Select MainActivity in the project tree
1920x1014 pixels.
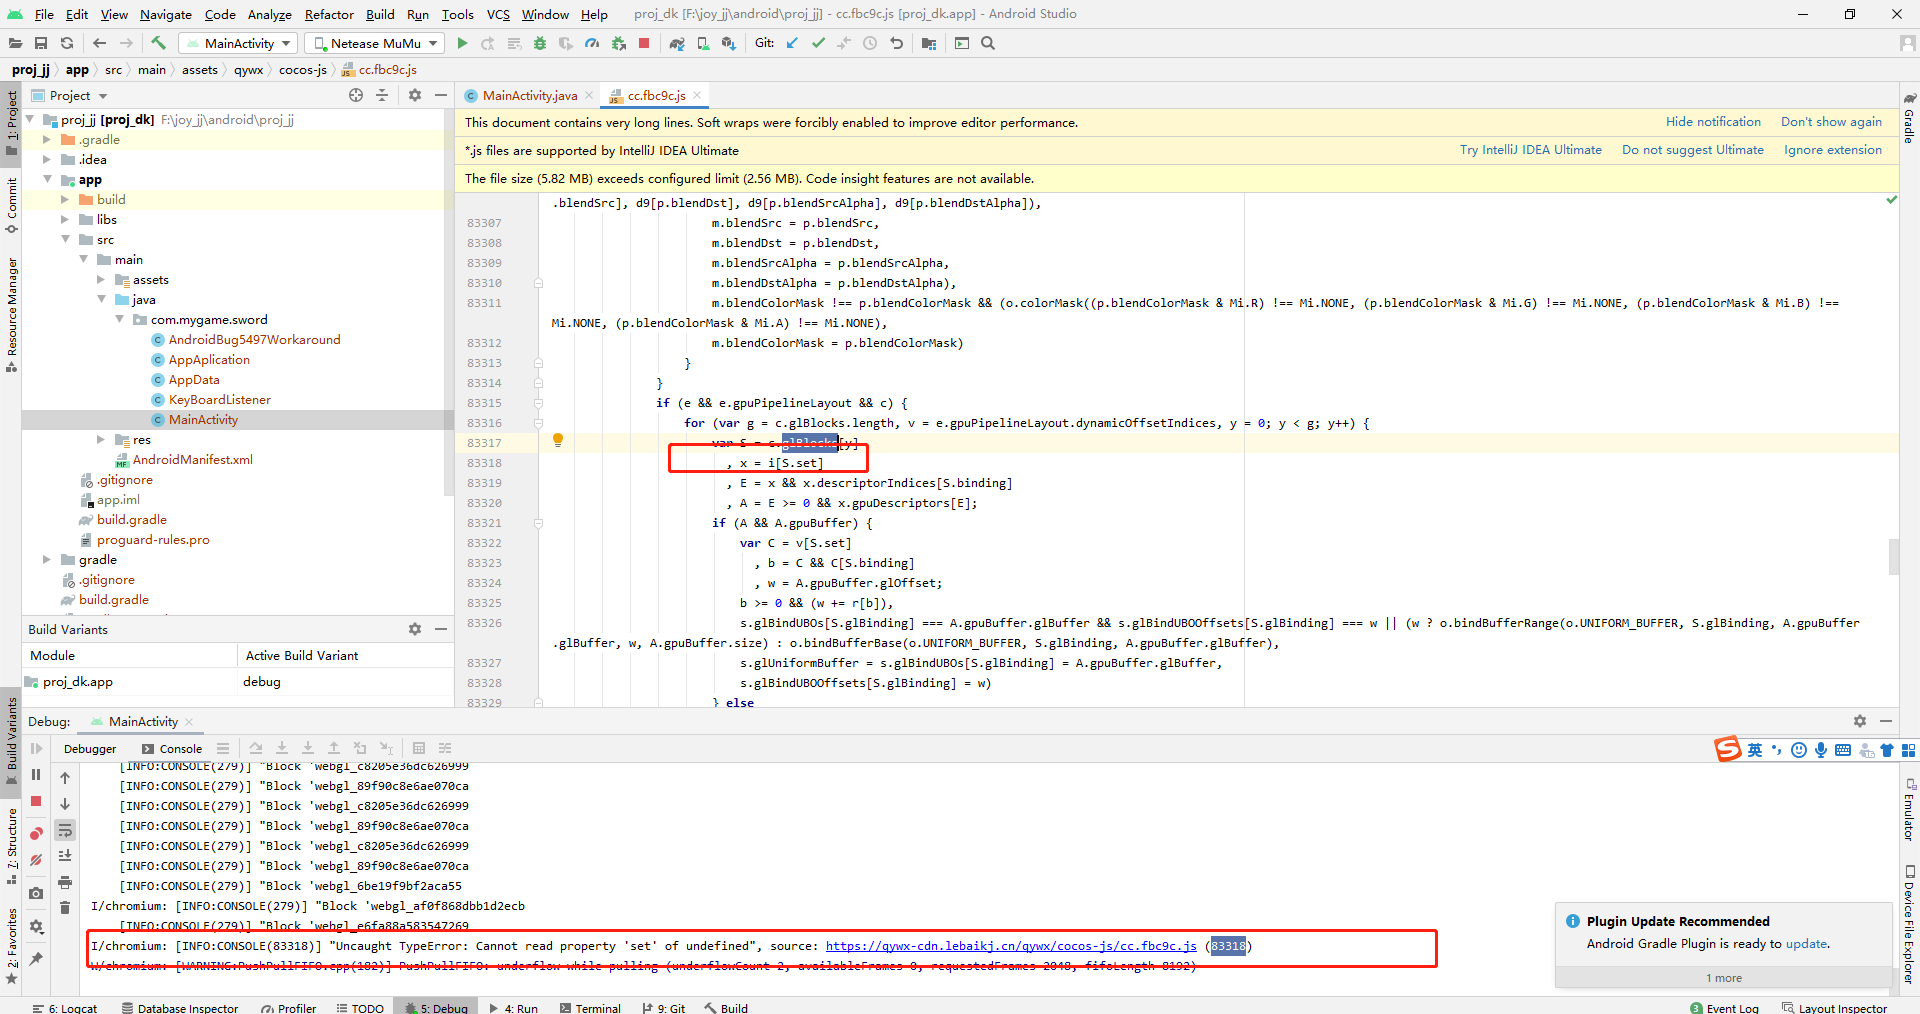click(203, 420)
